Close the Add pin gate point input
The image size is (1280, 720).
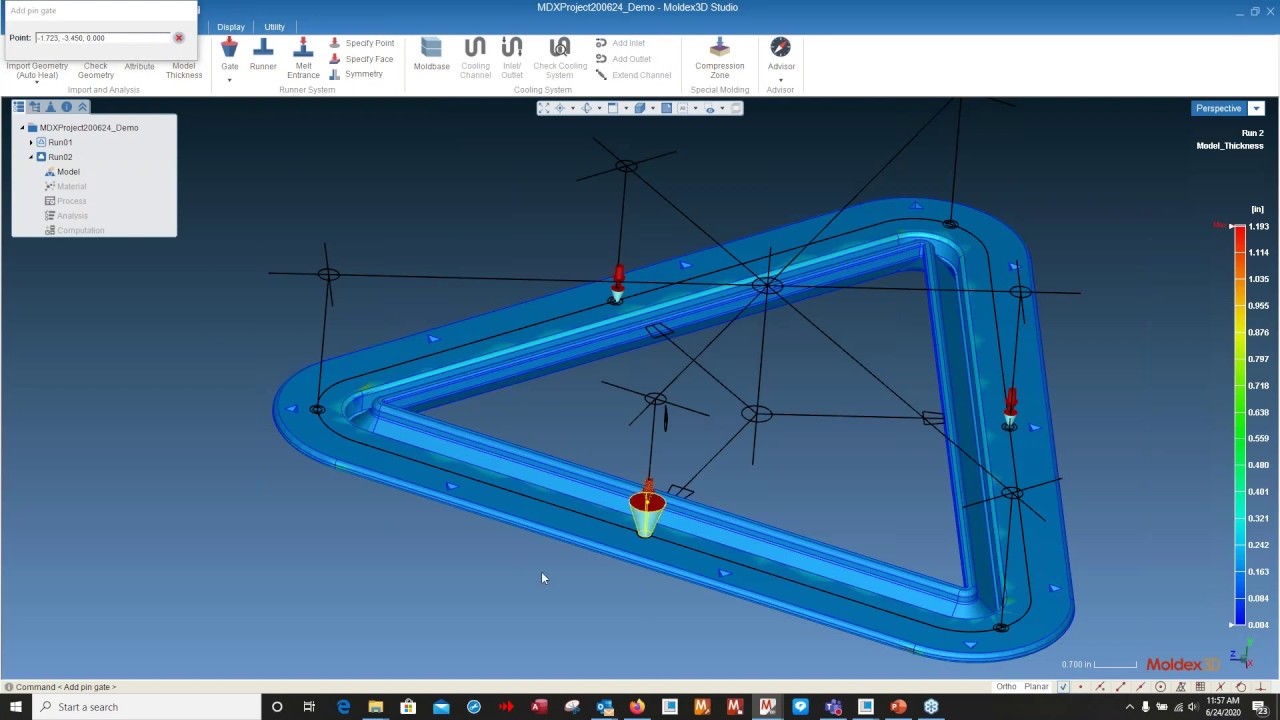[x=179, y=38]
